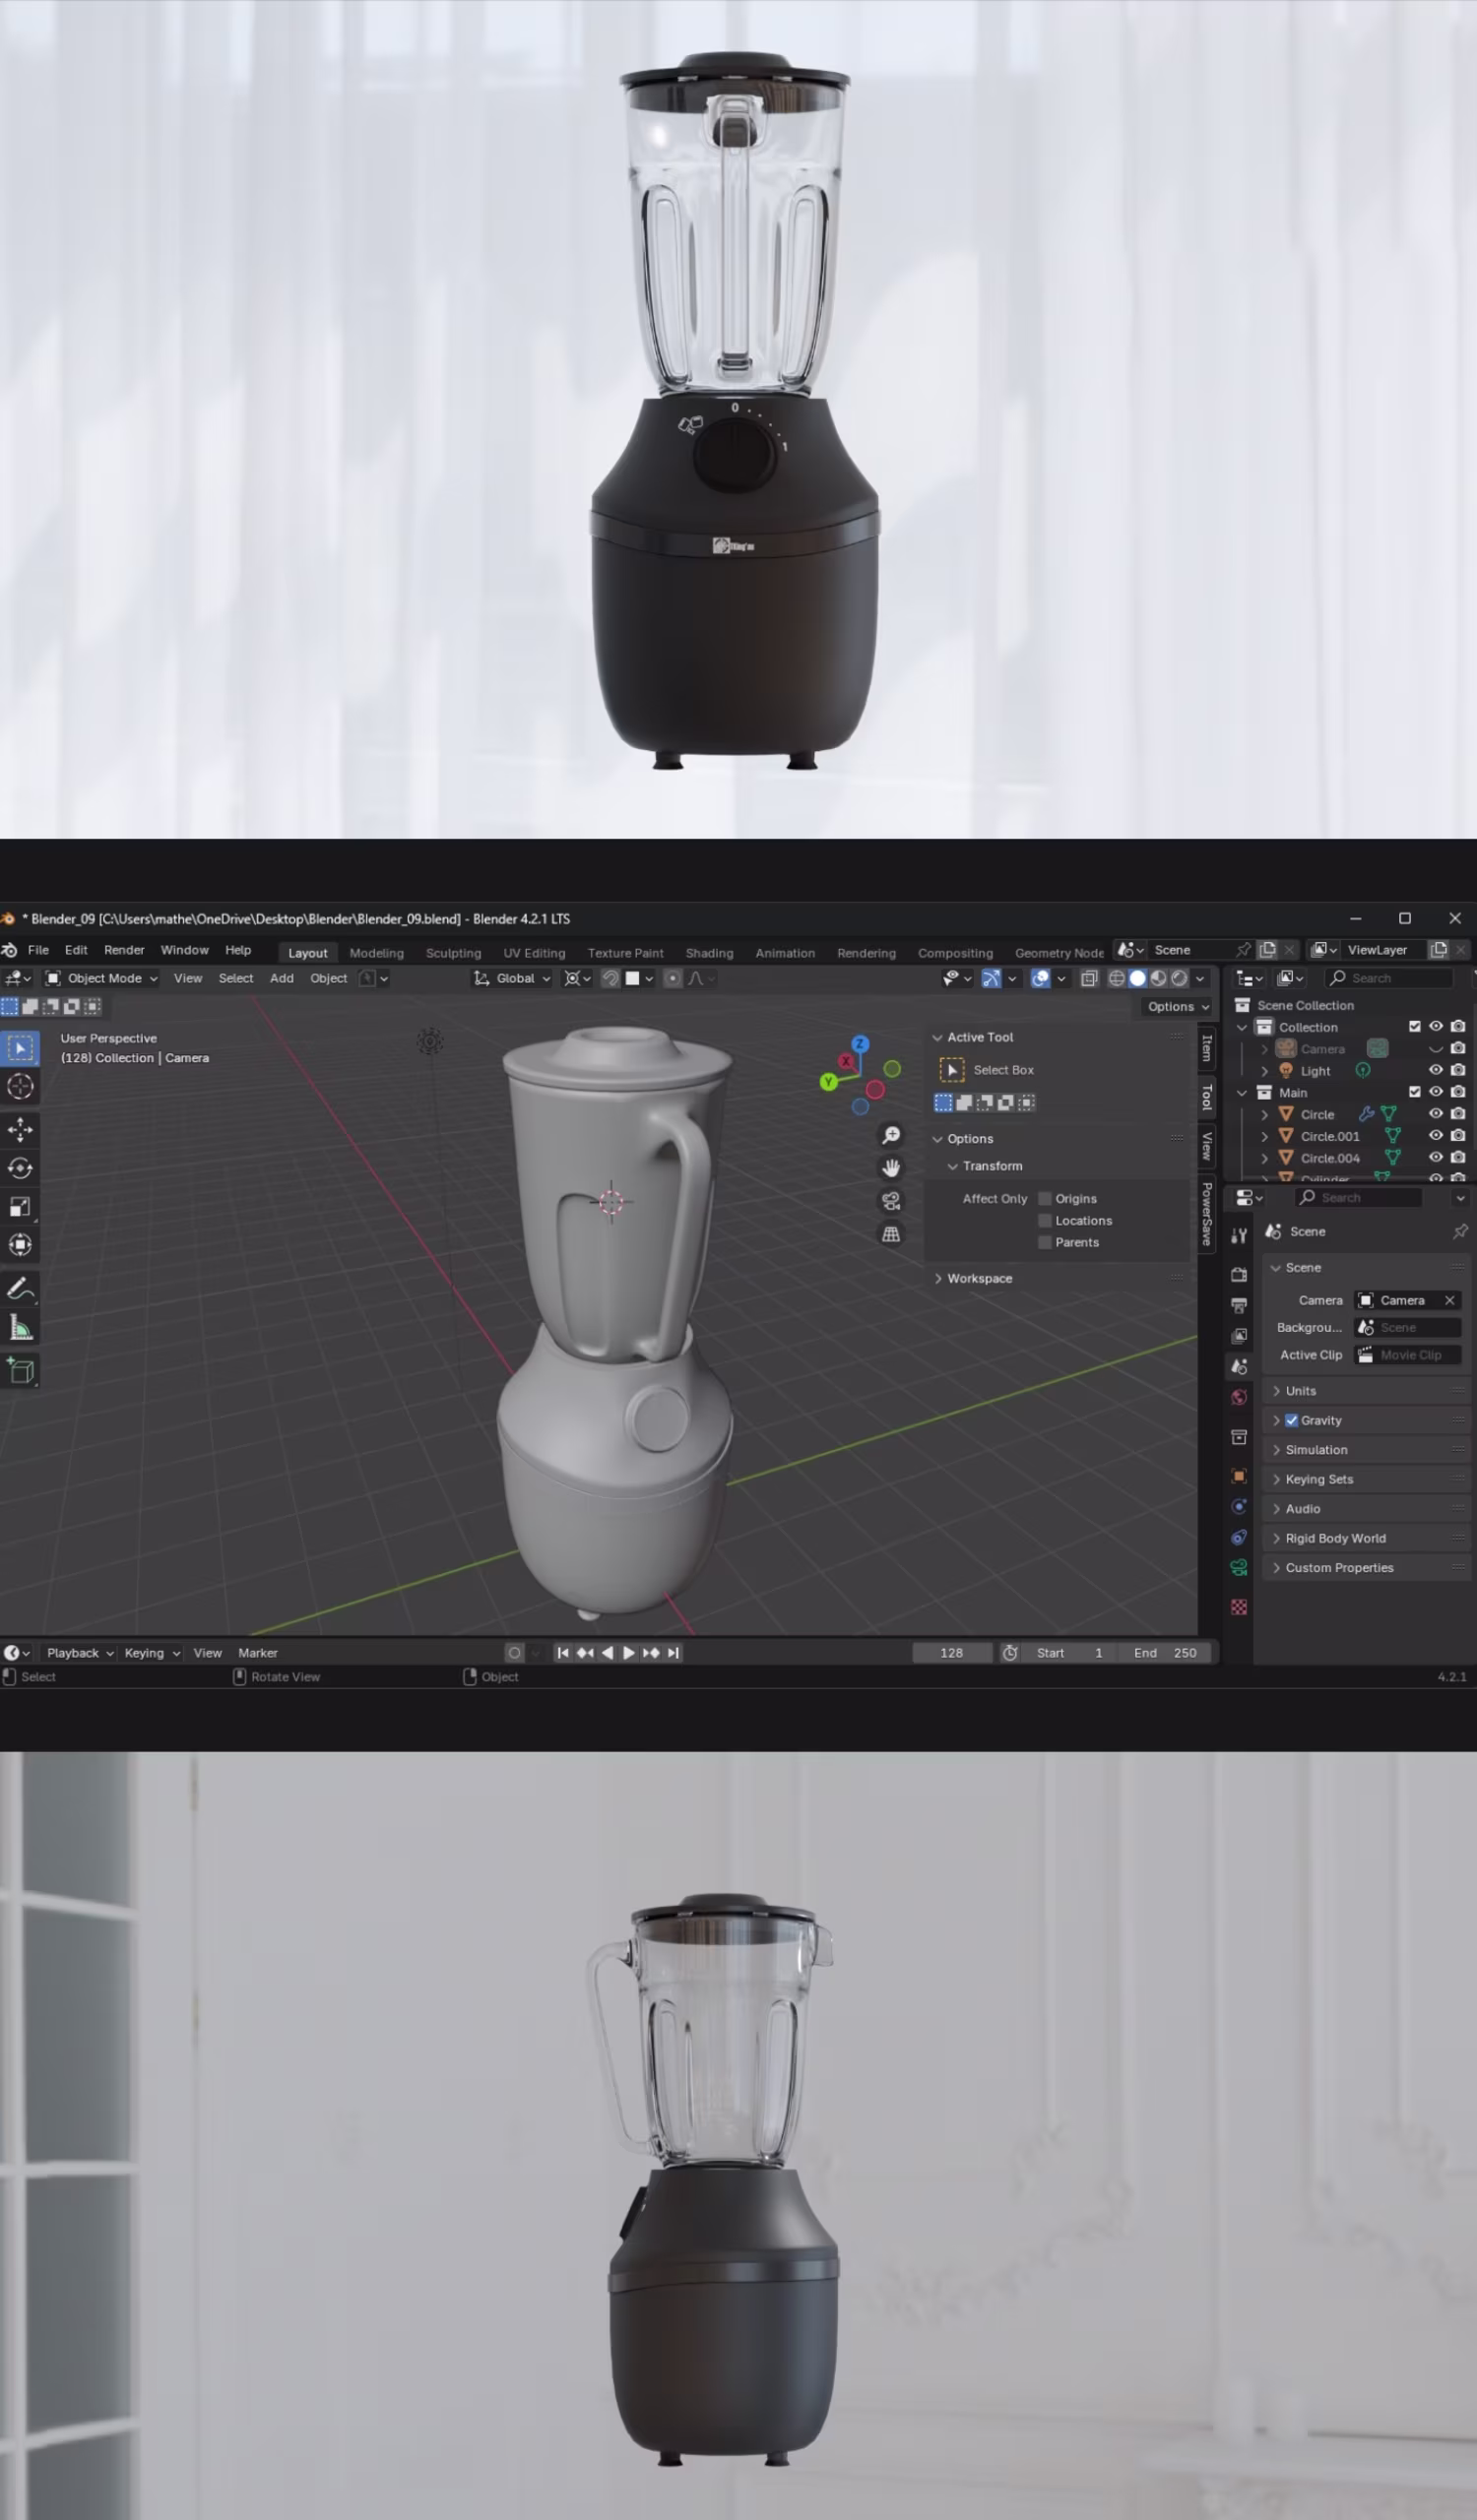This screenshot has width=1477, height=2520.
Task: Jump to the timeline end frame button
Action: coord(674,1653)
